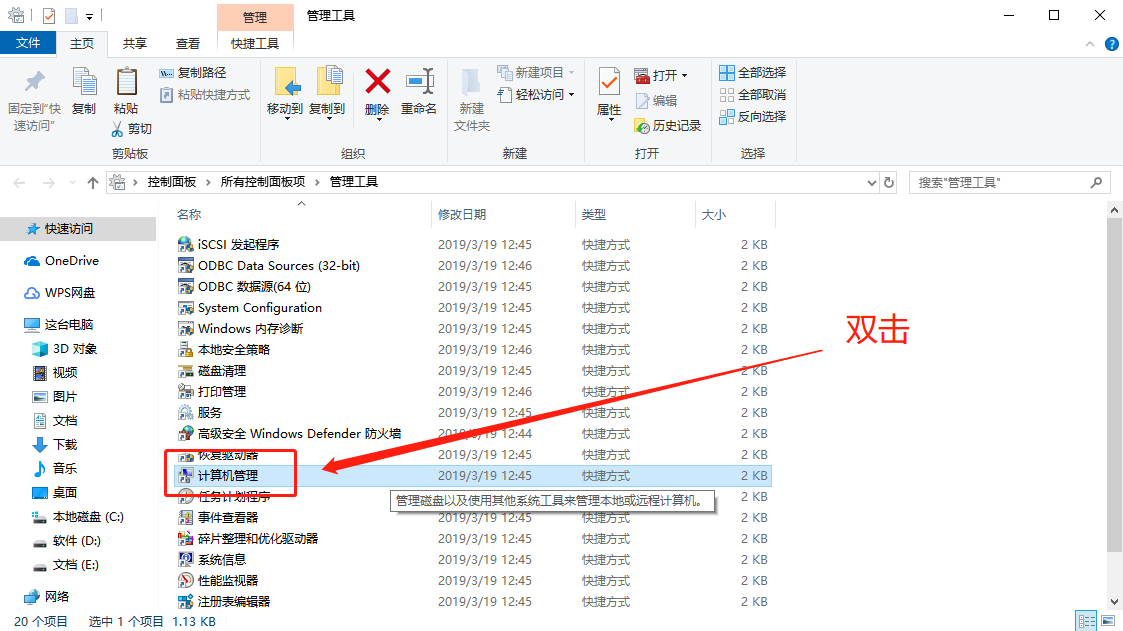
Task: Switch to the View (查看) ribbon tab
Action: (x=188, y=43)
